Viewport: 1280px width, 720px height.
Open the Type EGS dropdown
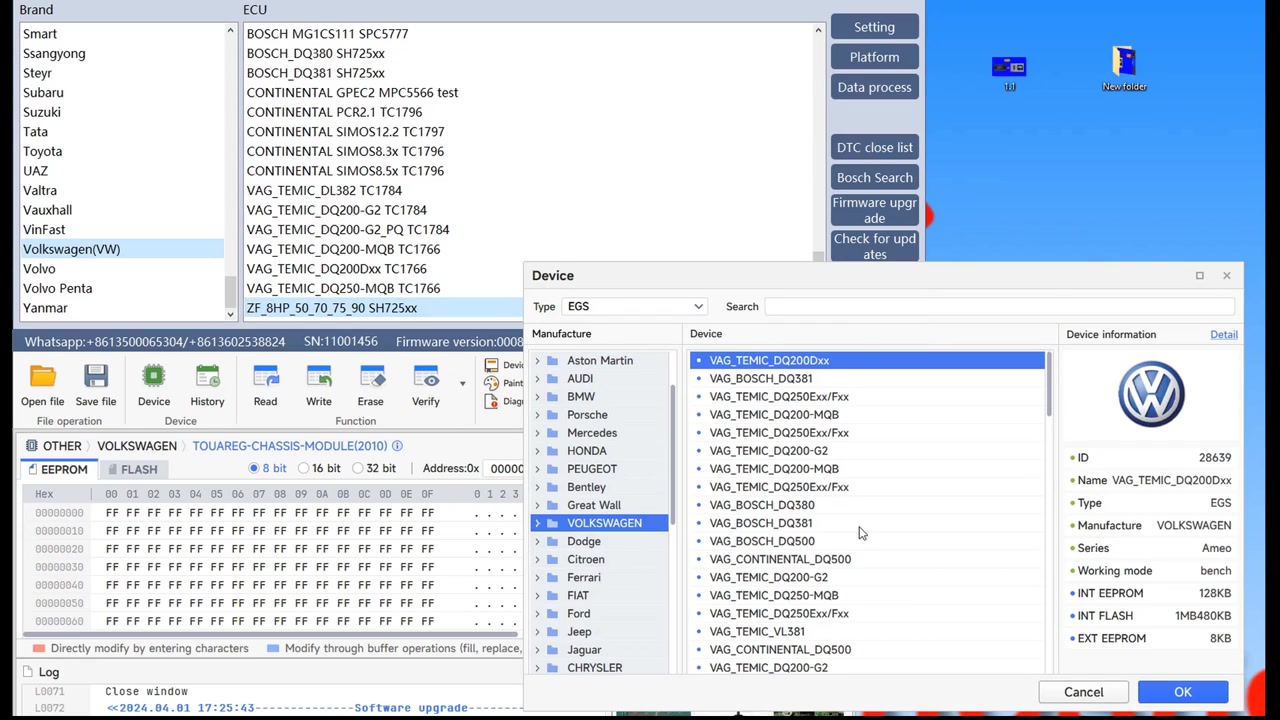click(x=634, y=307)
